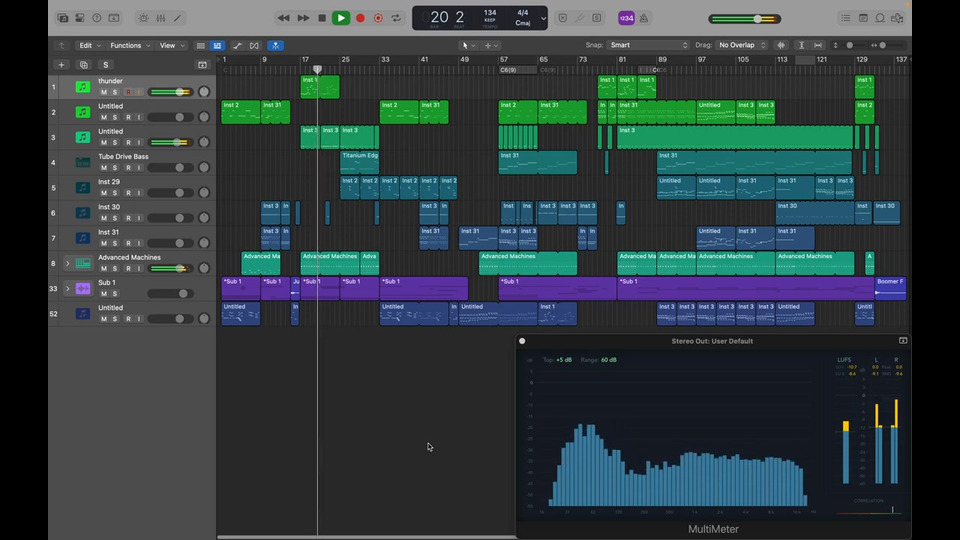Open the Library panel icon
Screen dimensions: 960x540
(x=62, y=18)
